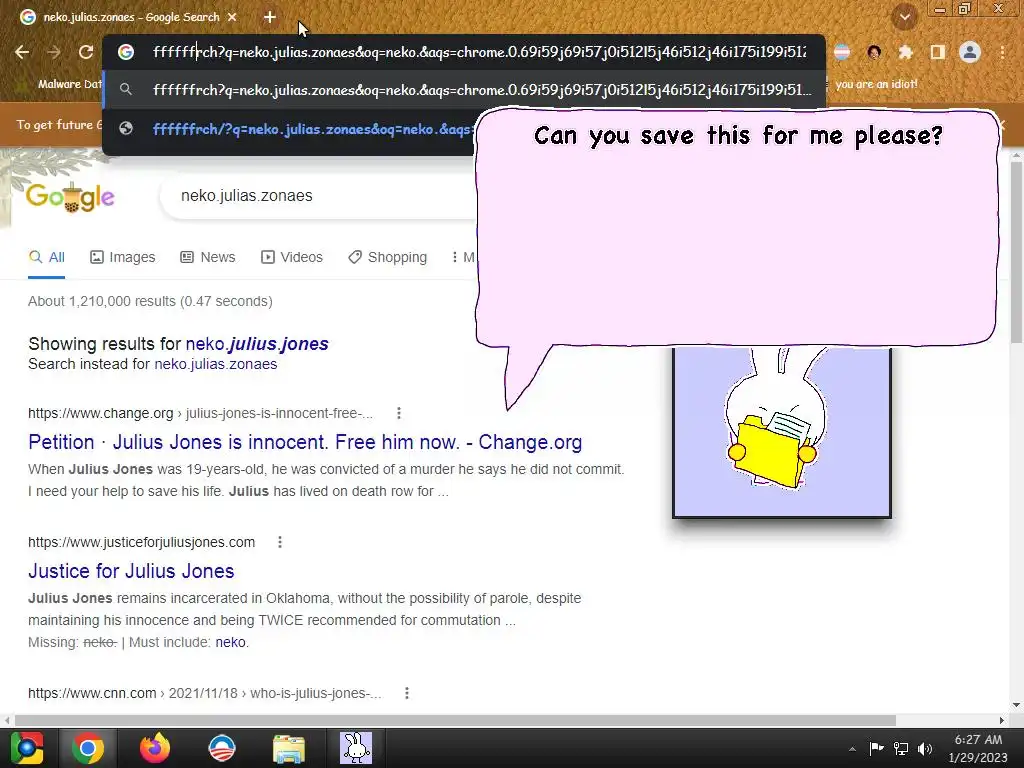
Task: Open the Extensions puzzle piece icon
Action: point(906,52)
